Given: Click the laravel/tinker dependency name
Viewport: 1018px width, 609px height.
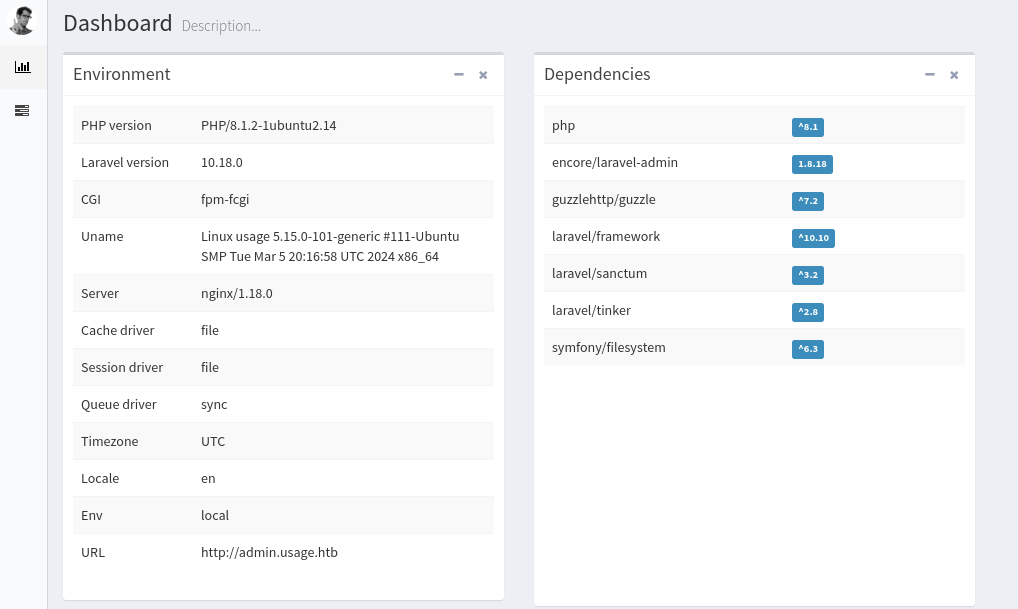Looking at the screenshot, I should point(591,310).
